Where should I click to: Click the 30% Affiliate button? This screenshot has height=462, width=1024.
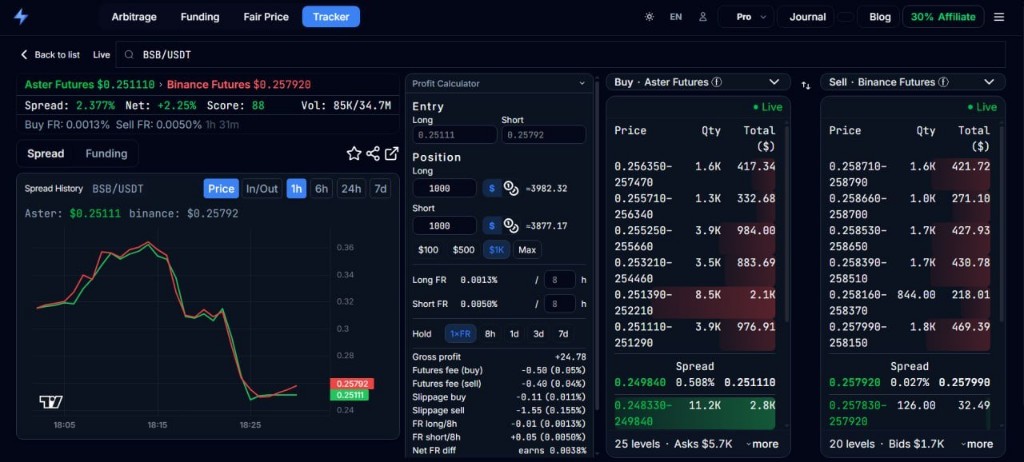tap(942, 17)
